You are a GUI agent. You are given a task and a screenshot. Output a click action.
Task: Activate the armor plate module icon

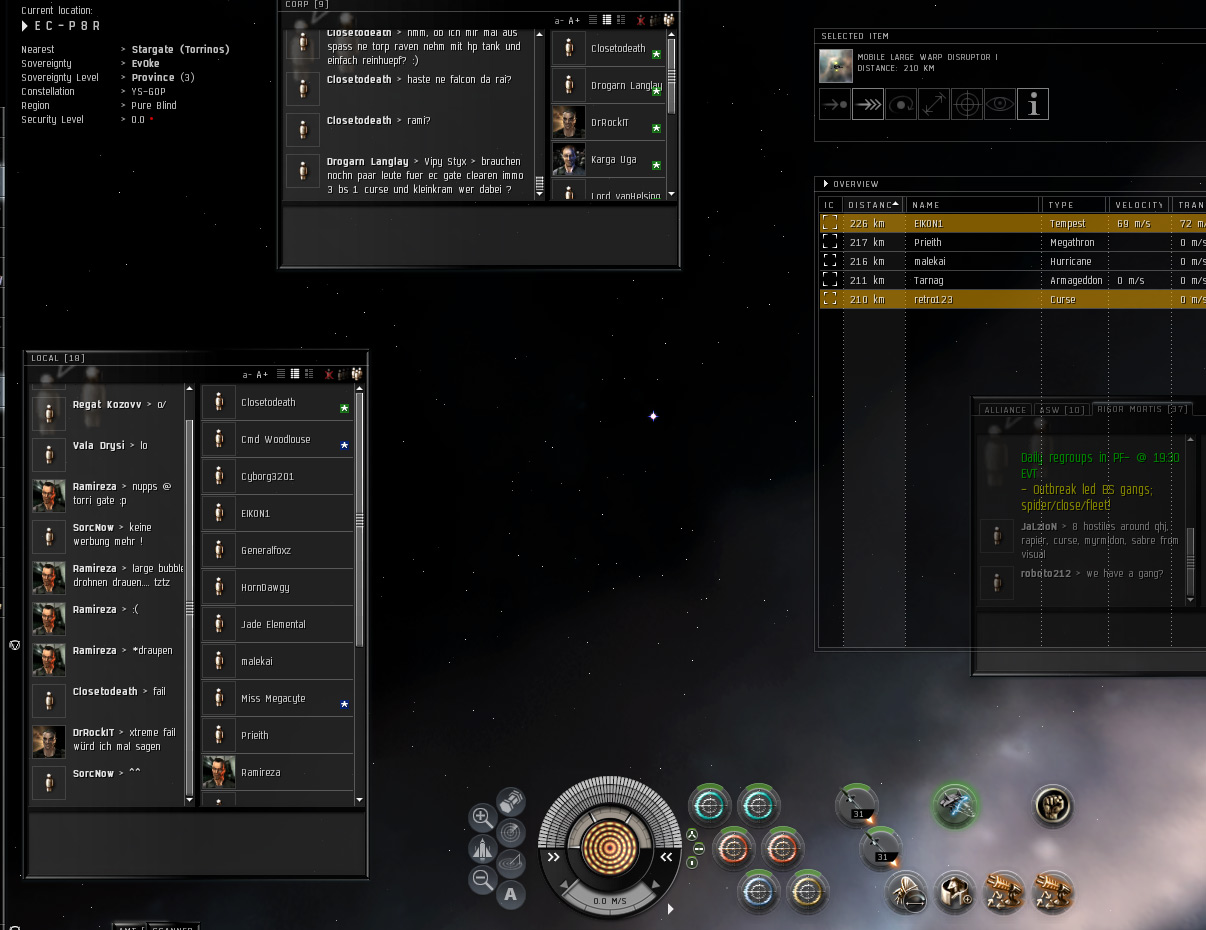point(956,891)
